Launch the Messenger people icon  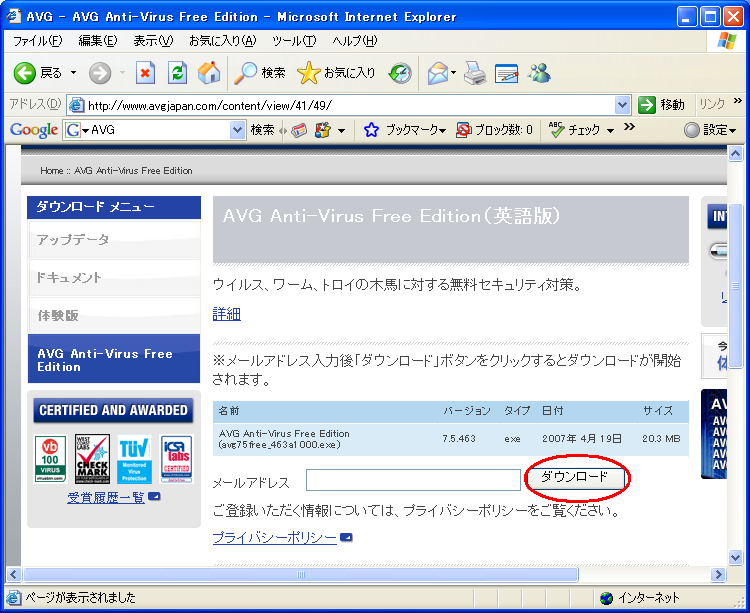coord(539,73)
